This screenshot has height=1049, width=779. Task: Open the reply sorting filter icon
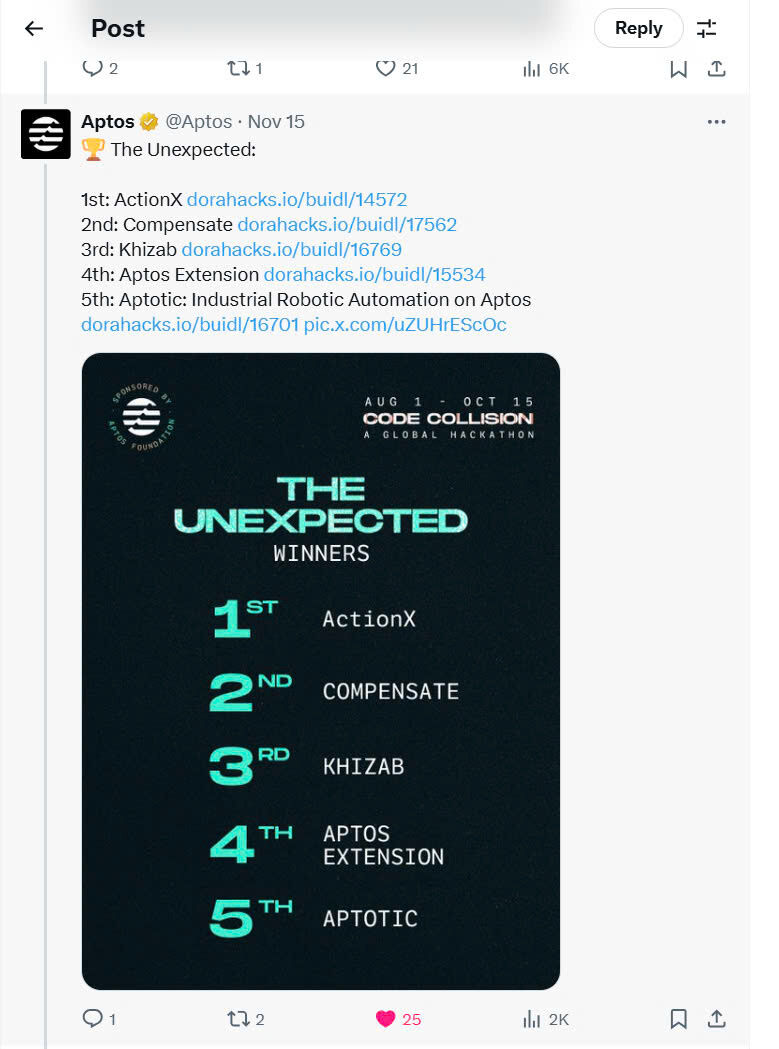[x=707, y=28]
